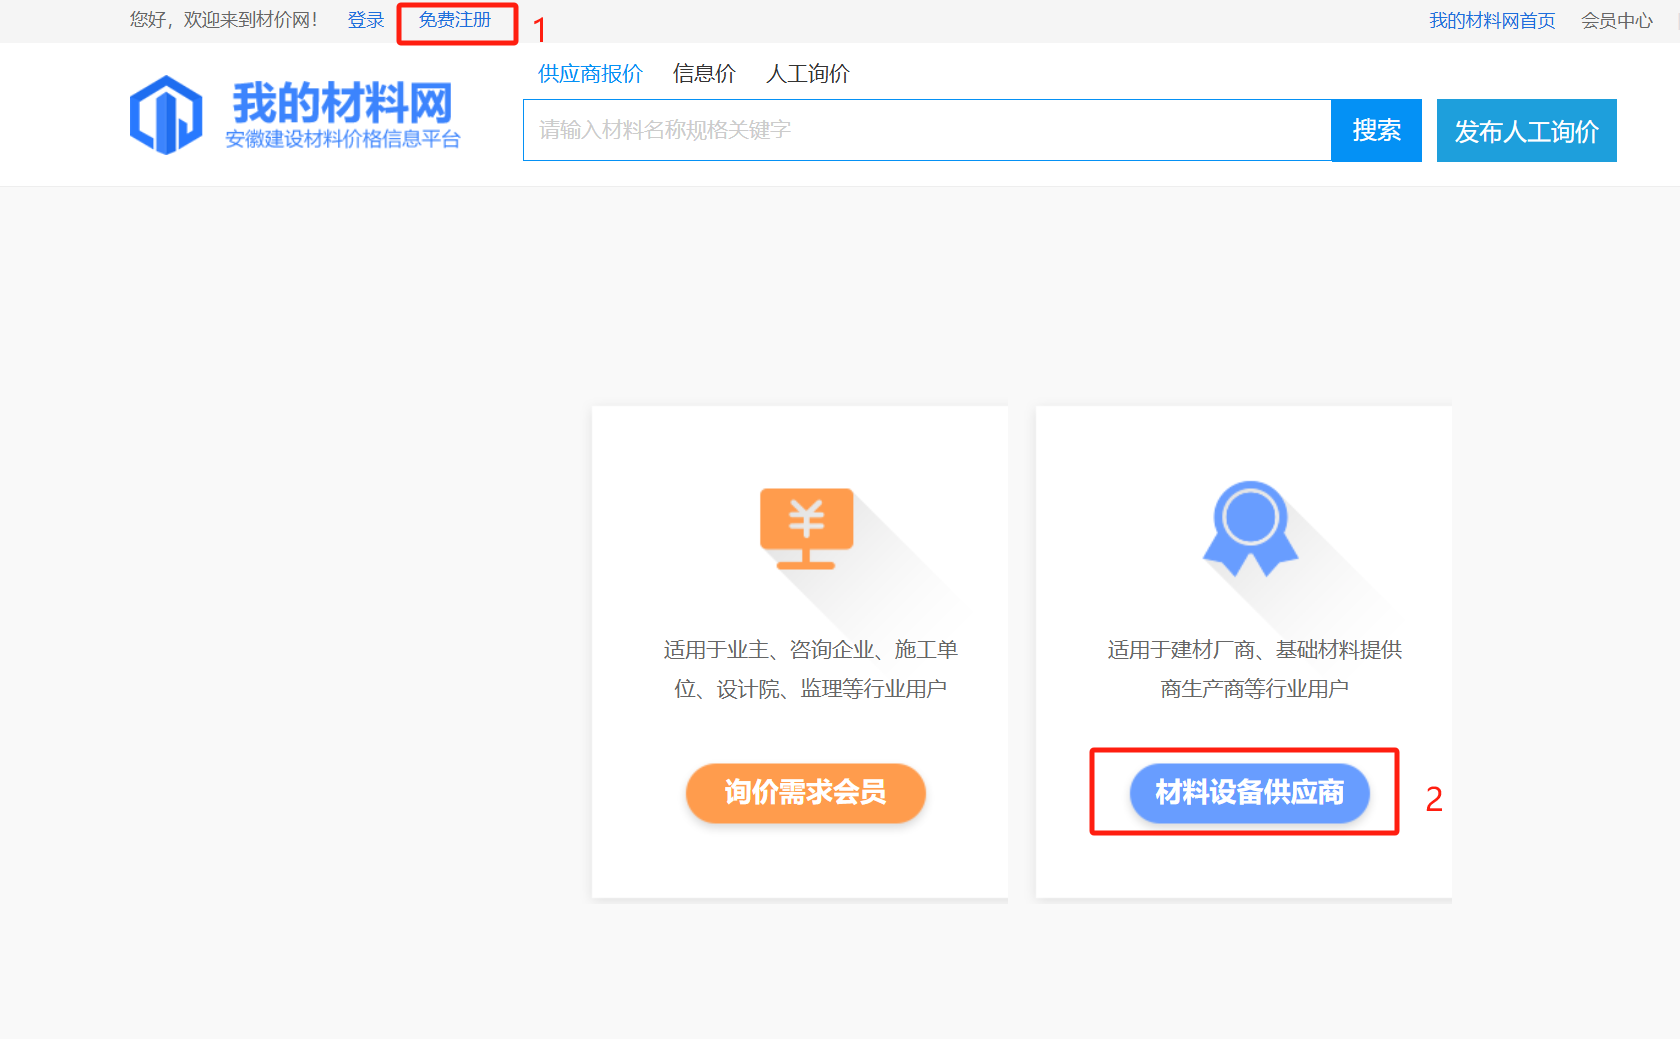The image size is (1680, 1039).
Task: Click the 安徽建设材料价格信息平台 subtitle
Action: click(342, 139)
